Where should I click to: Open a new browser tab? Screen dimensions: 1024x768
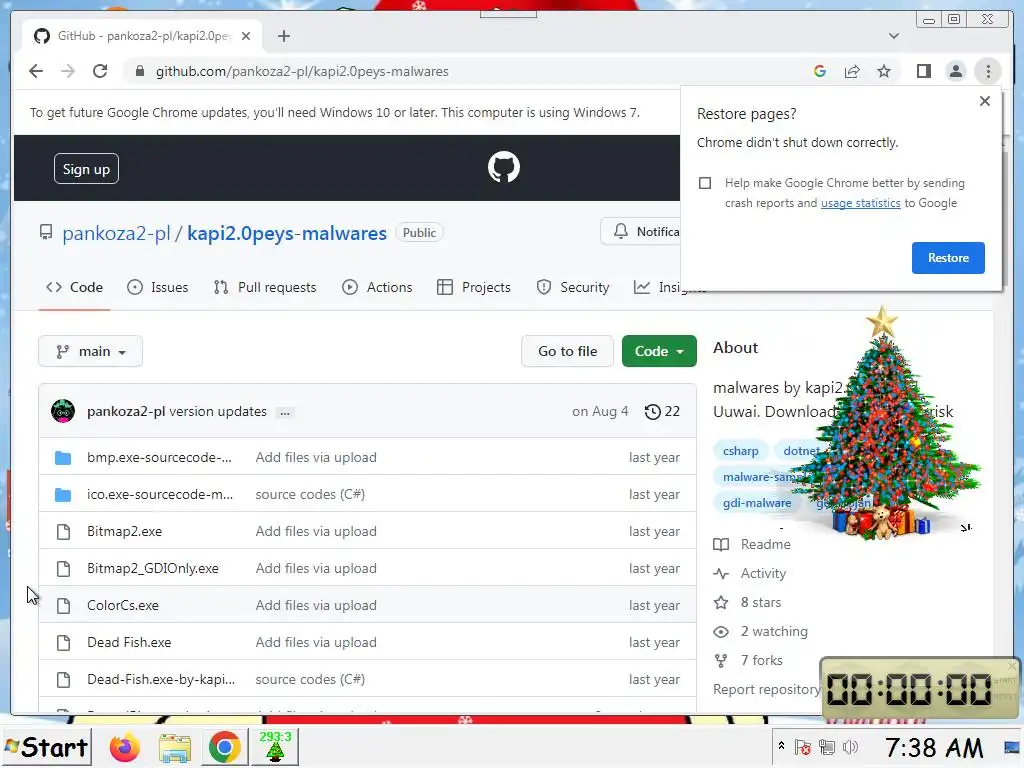[x=283, y=36]
